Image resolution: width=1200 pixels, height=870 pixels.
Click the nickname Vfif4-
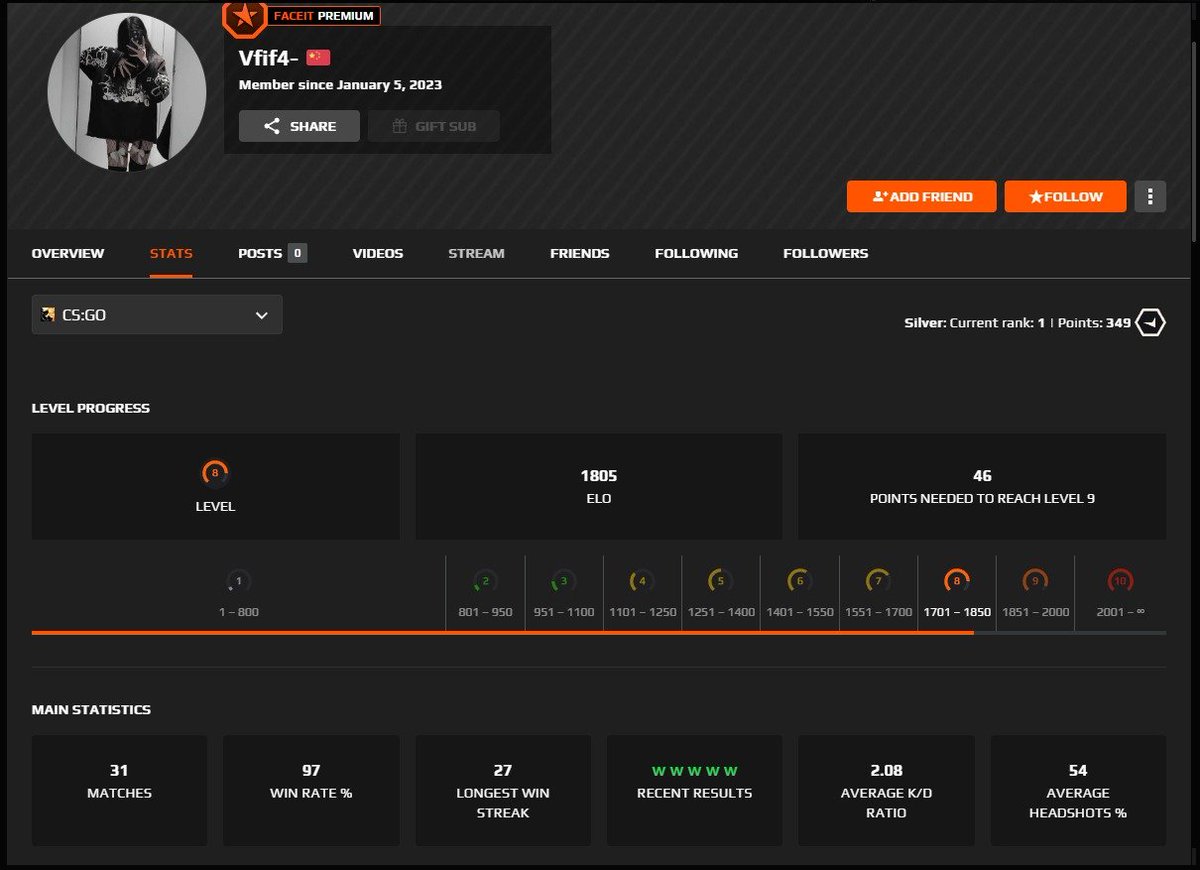click(269, 57)
